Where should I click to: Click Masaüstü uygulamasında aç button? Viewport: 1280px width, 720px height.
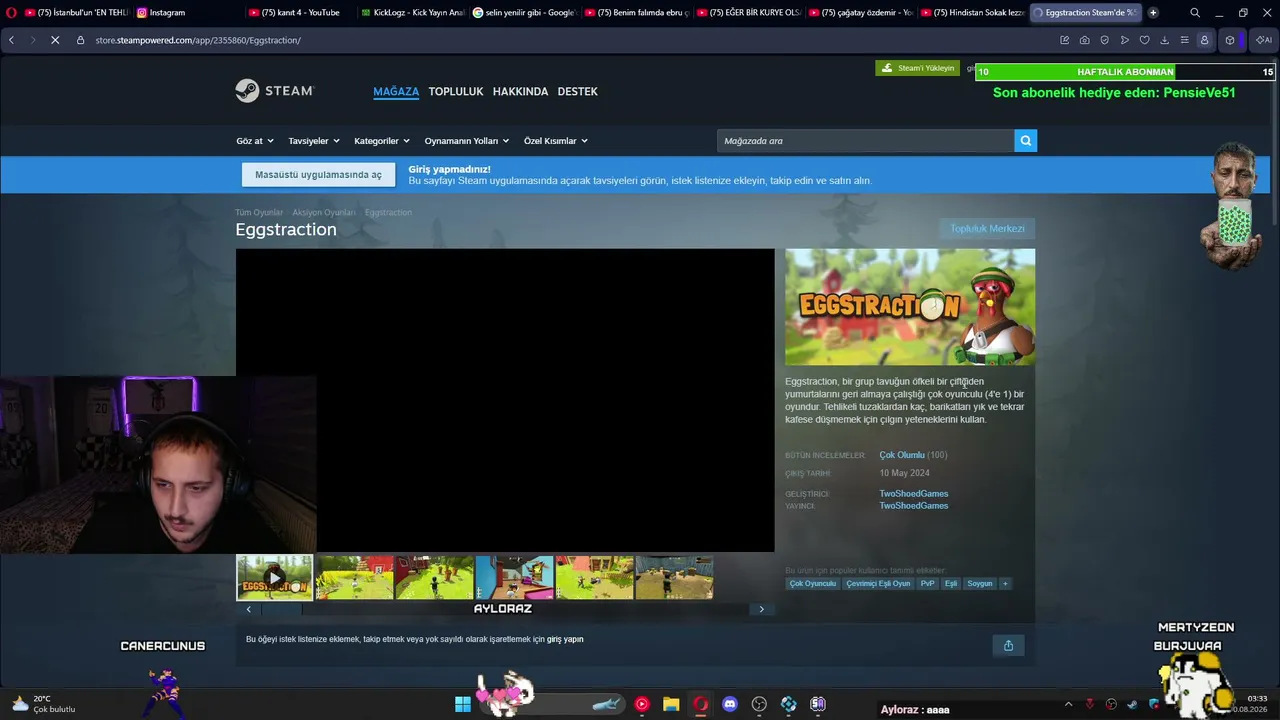click(x=318, y=175)
